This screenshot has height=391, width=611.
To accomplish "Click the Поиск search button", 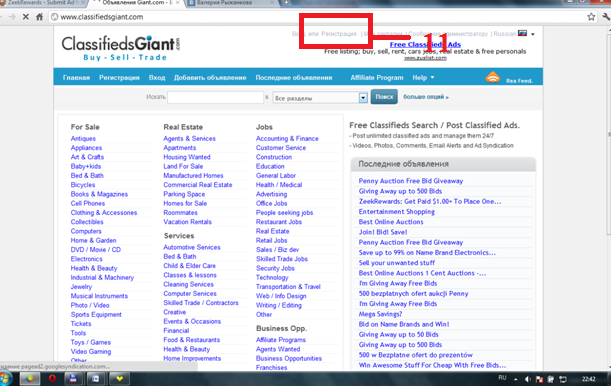I will (x=384, y=97).
